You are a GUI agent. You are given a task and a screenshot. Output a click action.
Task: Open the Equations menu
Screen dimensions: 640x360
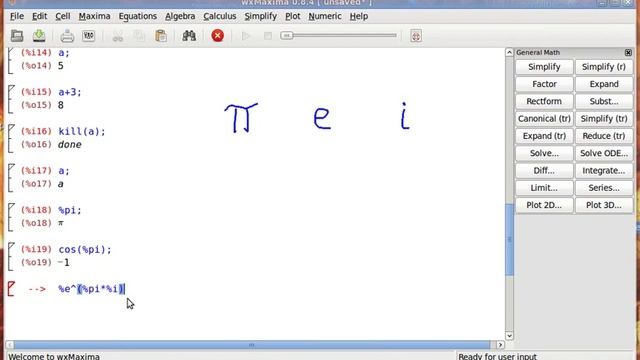pos(138,16)
